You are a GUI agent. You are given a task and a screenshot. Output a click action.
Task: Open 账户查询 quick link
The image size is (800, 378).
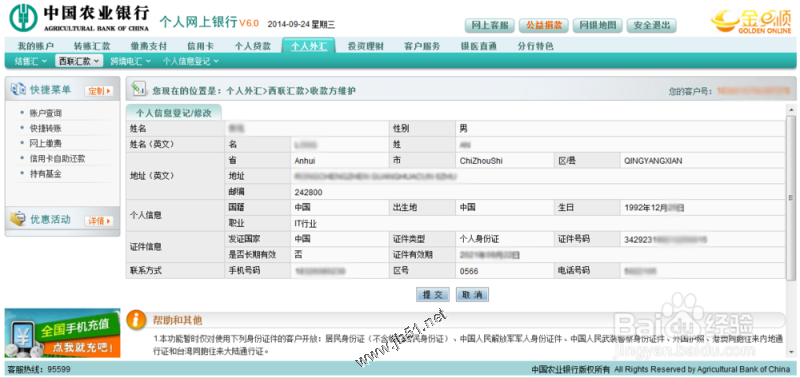[x=45, y=113]
